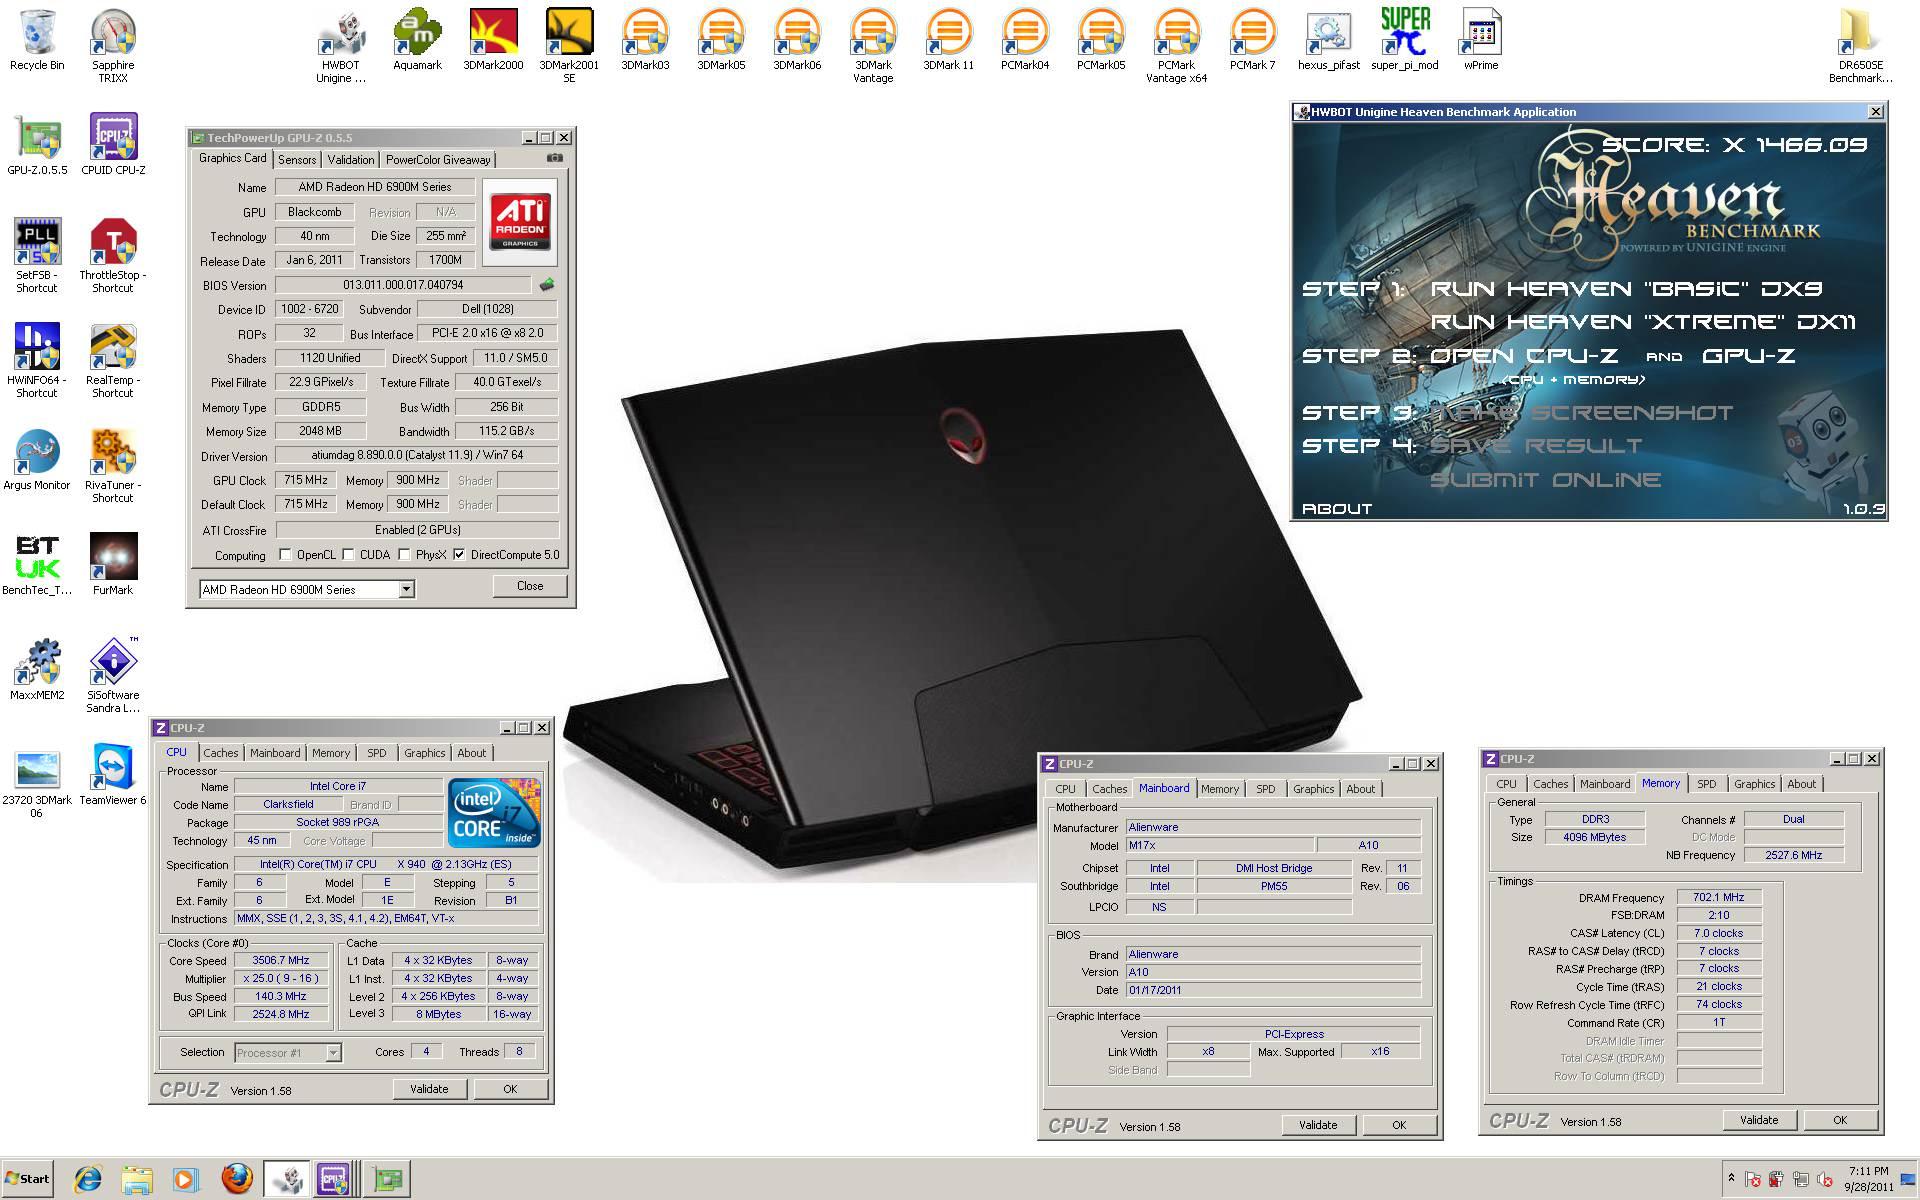Click GPU-Z BIOS Version field

(403, 285)
